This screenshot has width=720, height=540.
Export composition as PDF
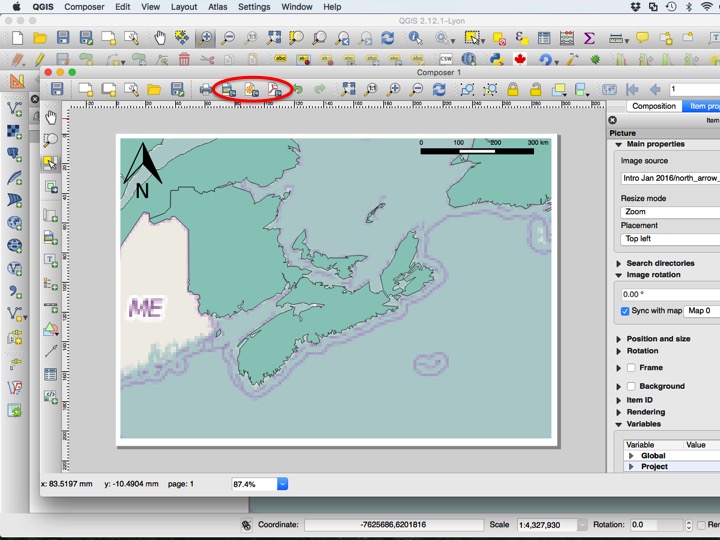pos(274,89)
